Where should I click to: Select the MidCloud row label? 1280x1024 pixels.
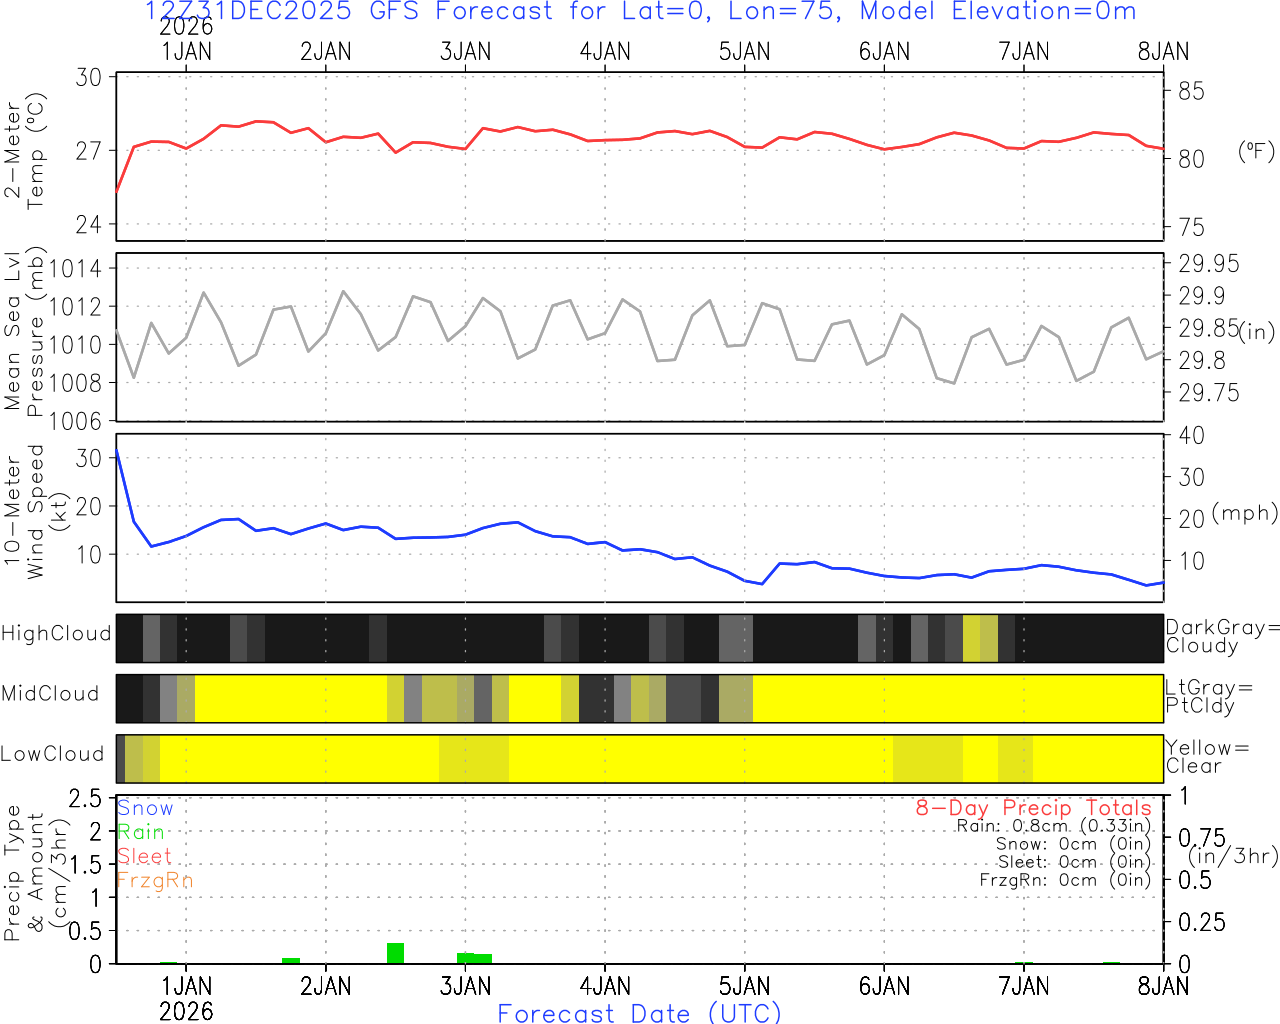[x=50, y=694]
